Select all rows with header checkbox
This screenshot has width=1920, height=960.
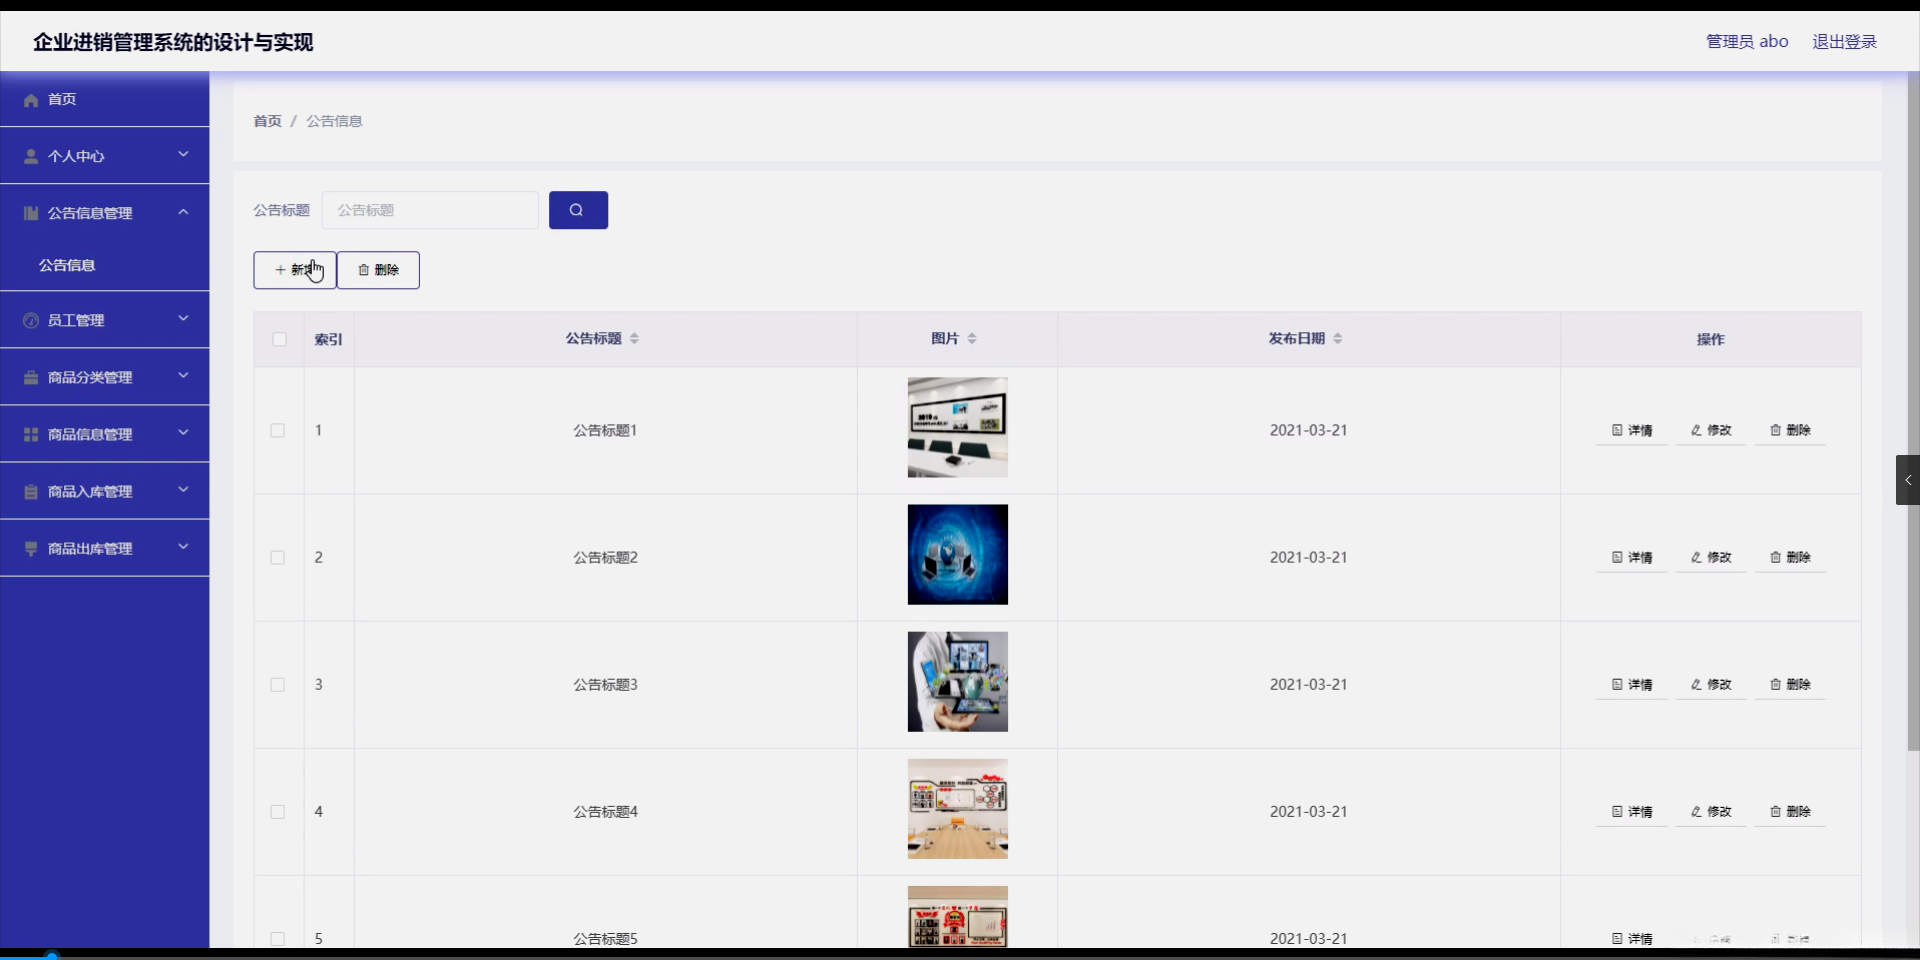(x=279, y=339)
